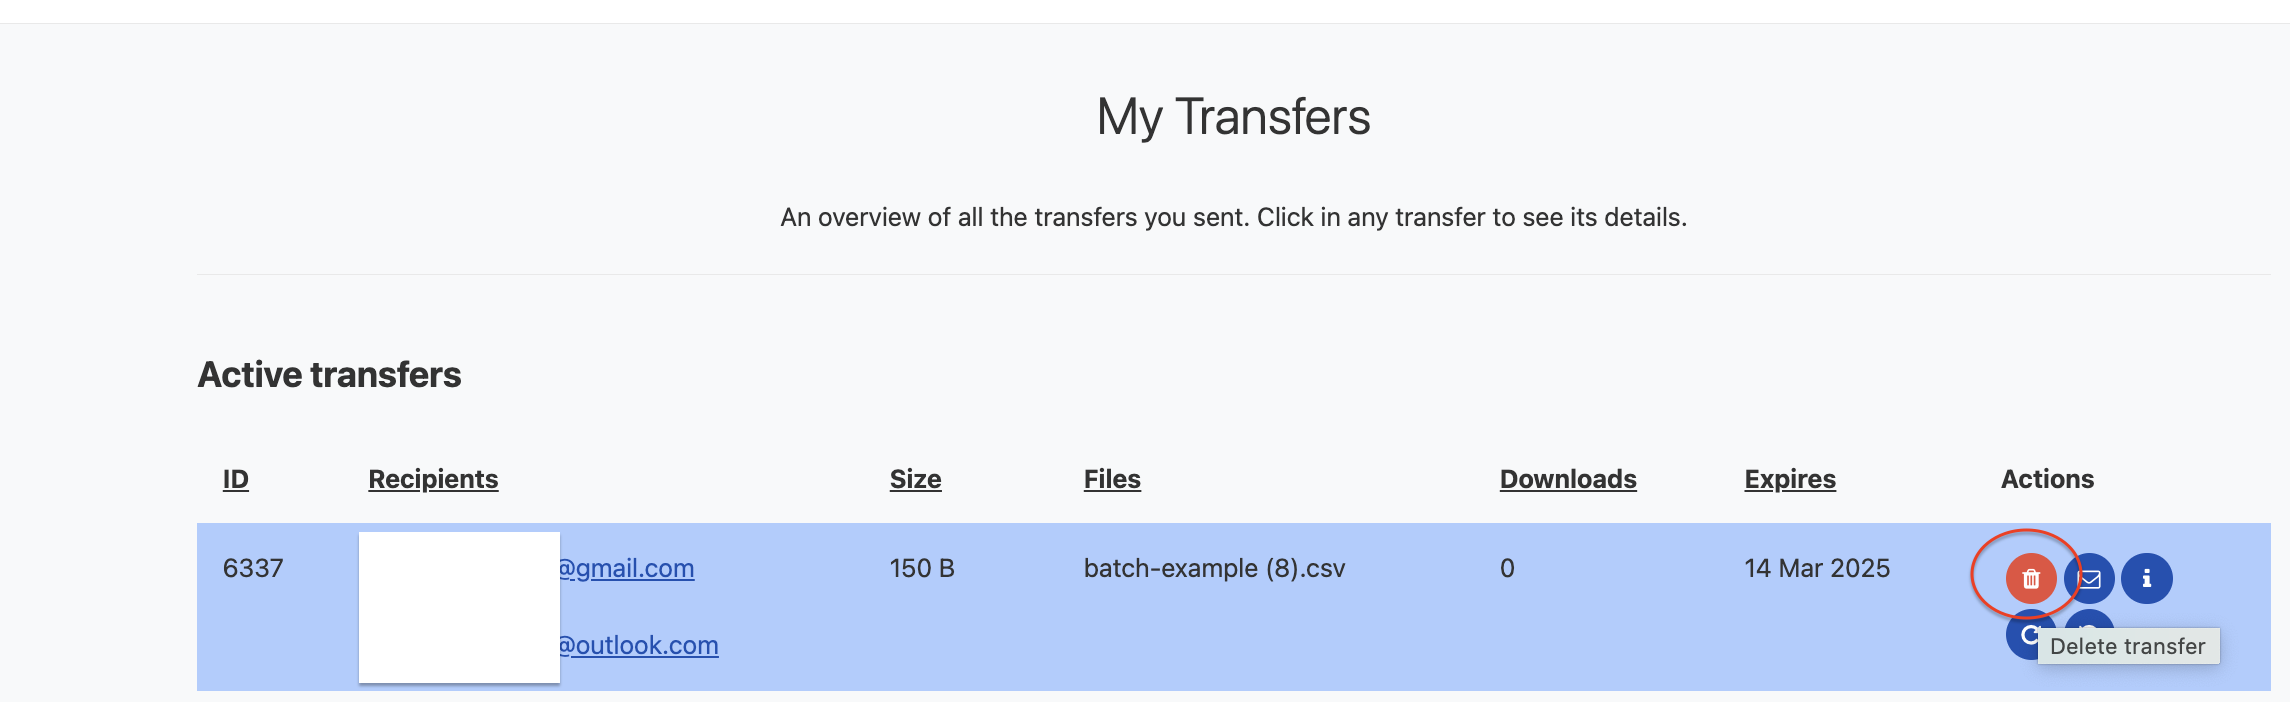Sort transfers by the Size header
Viewport: 2290px width, 702px height.
point(915,479)
